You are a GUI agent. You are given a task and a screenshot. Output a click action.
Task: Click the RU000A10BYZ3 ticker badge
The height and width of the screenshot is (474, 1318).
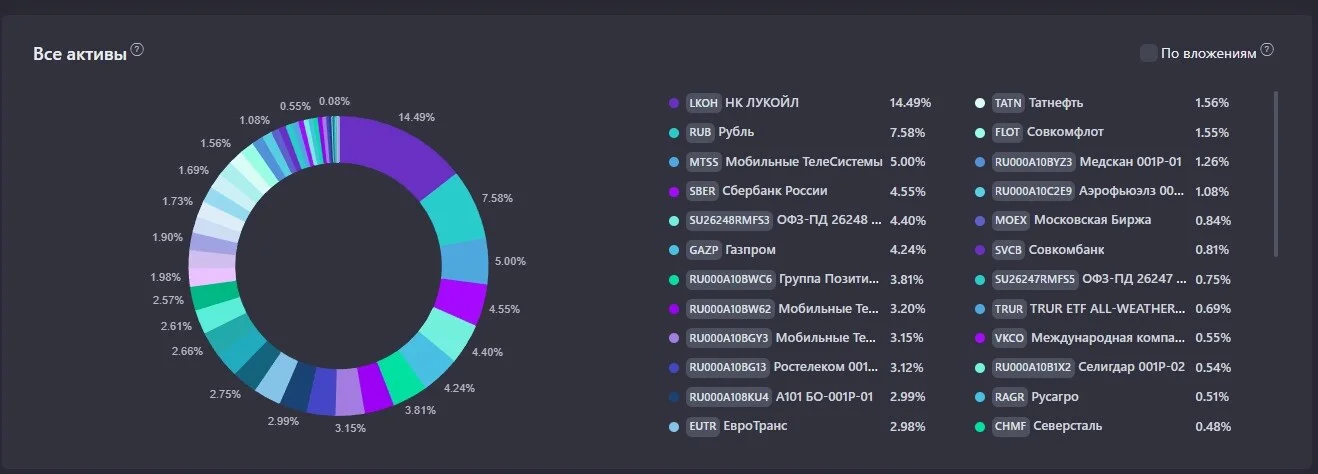[1034, 162]
